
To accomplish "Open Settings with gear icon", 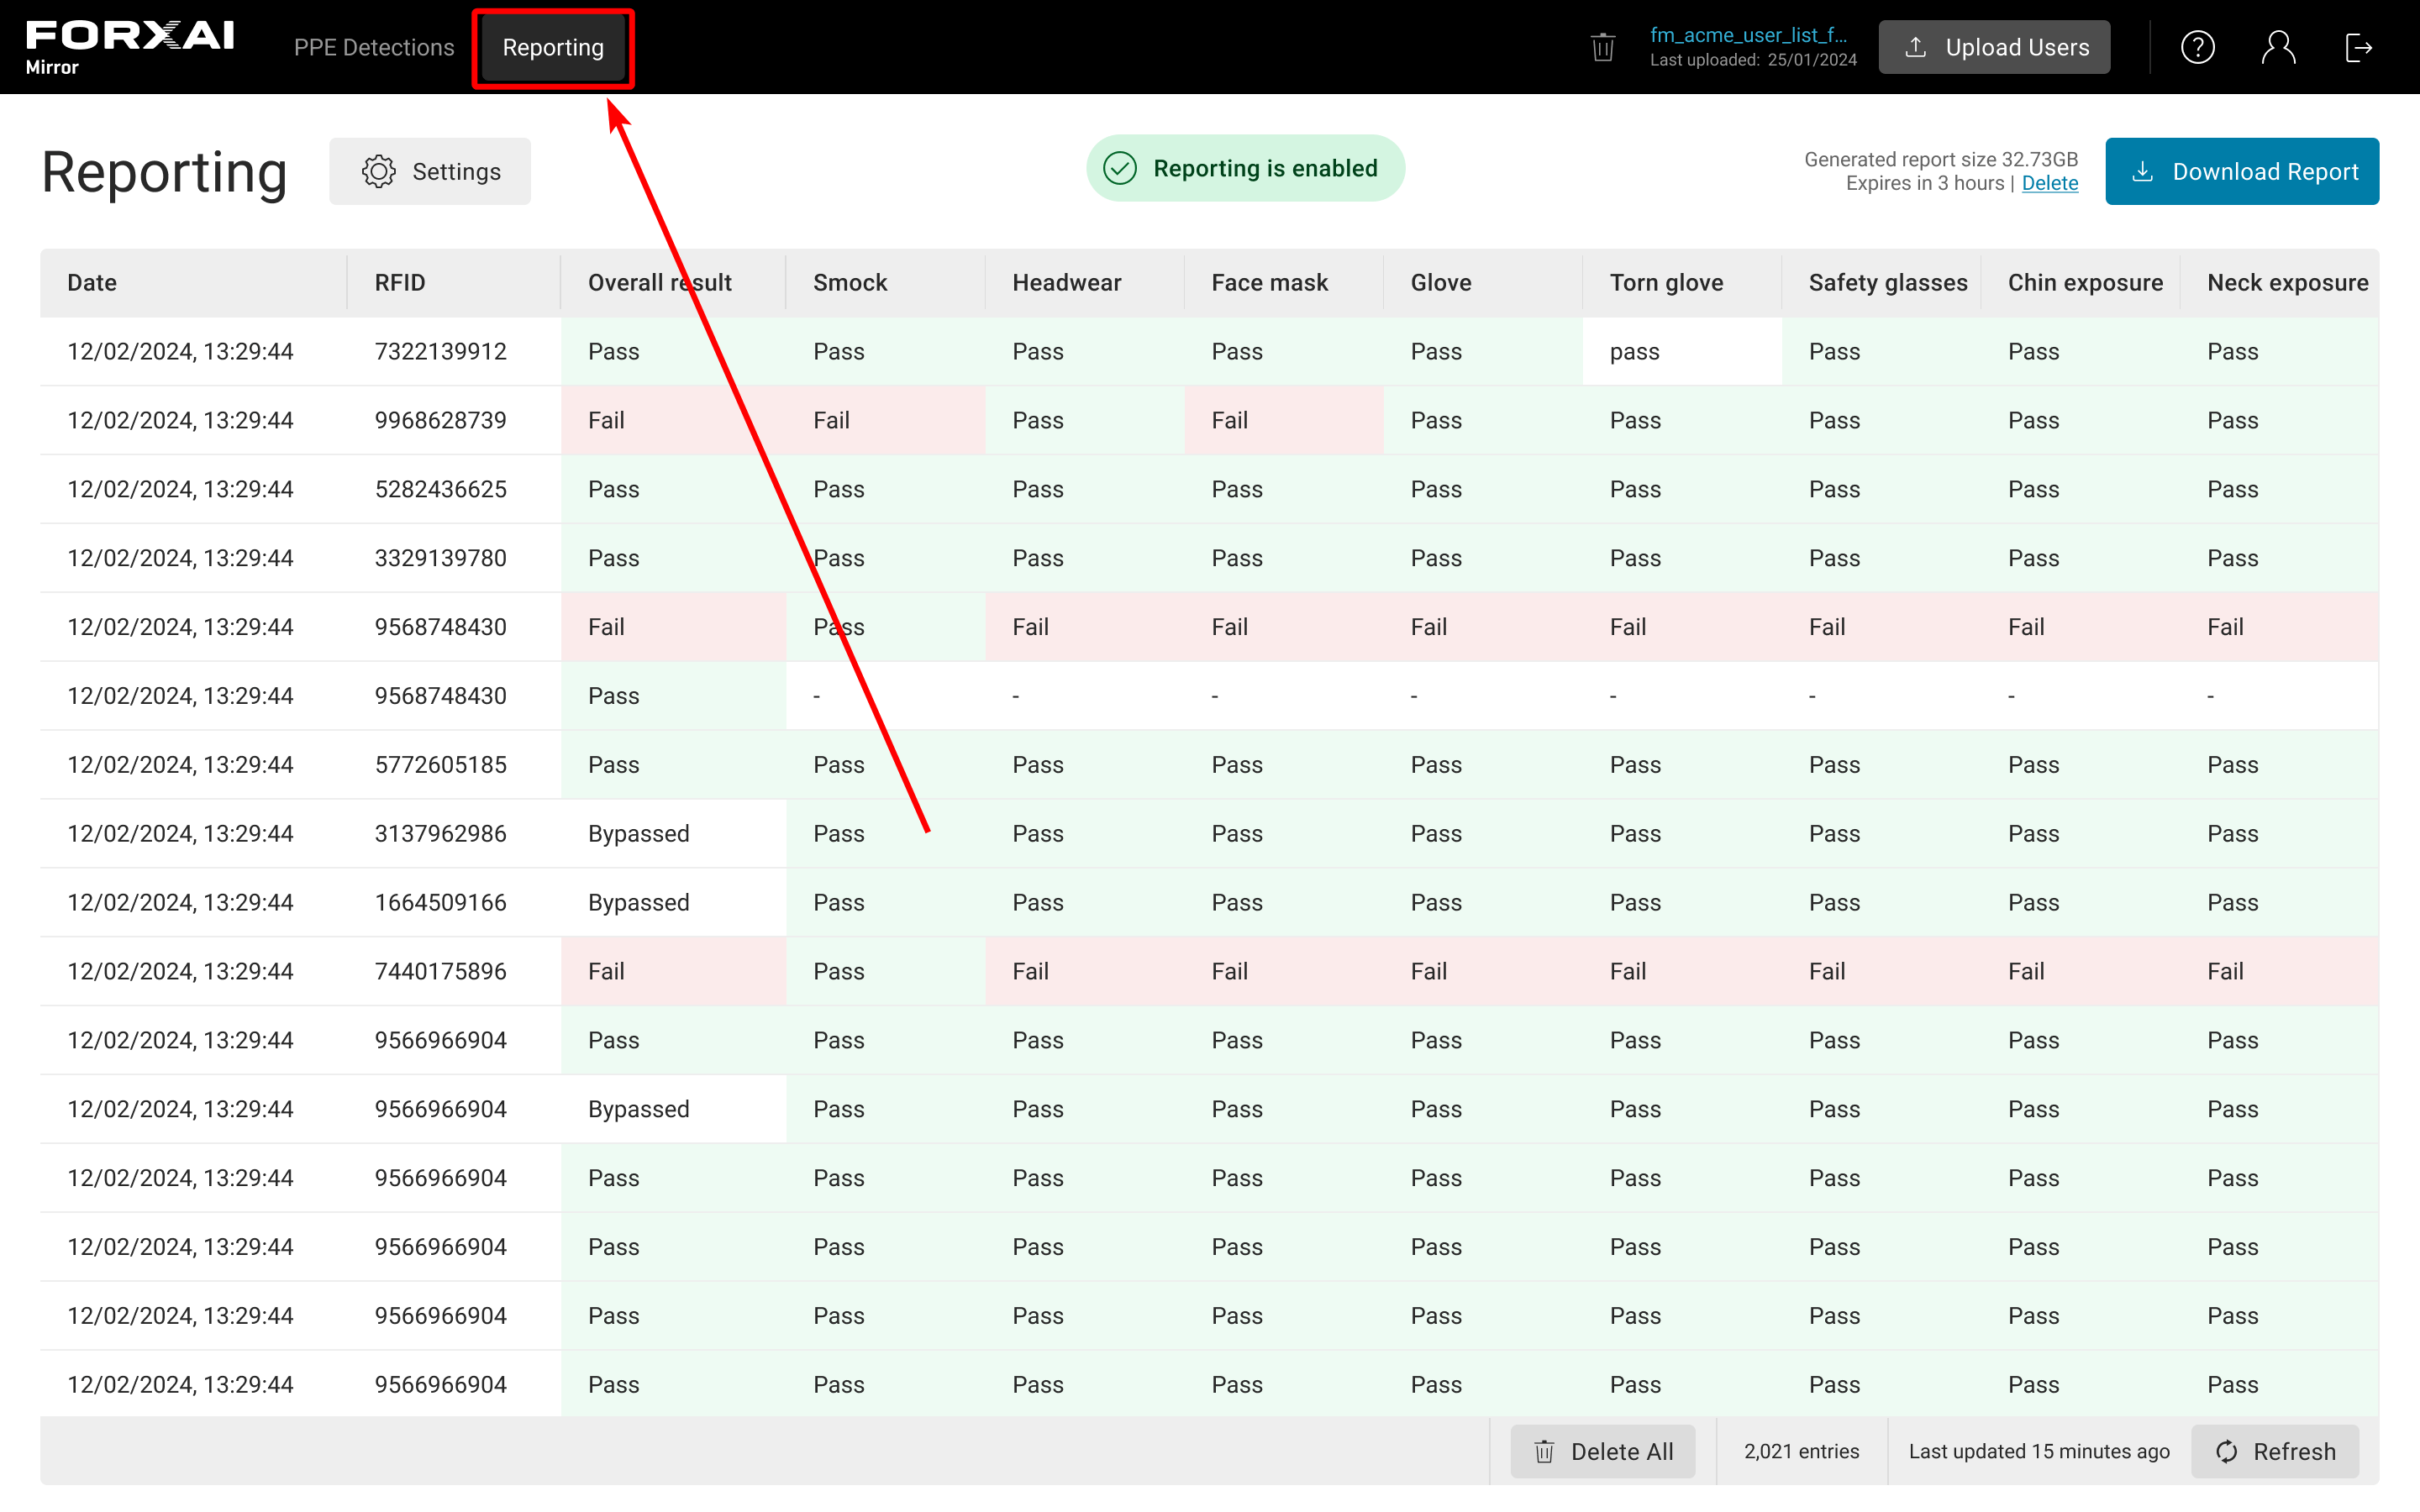I will click(430, 171).
